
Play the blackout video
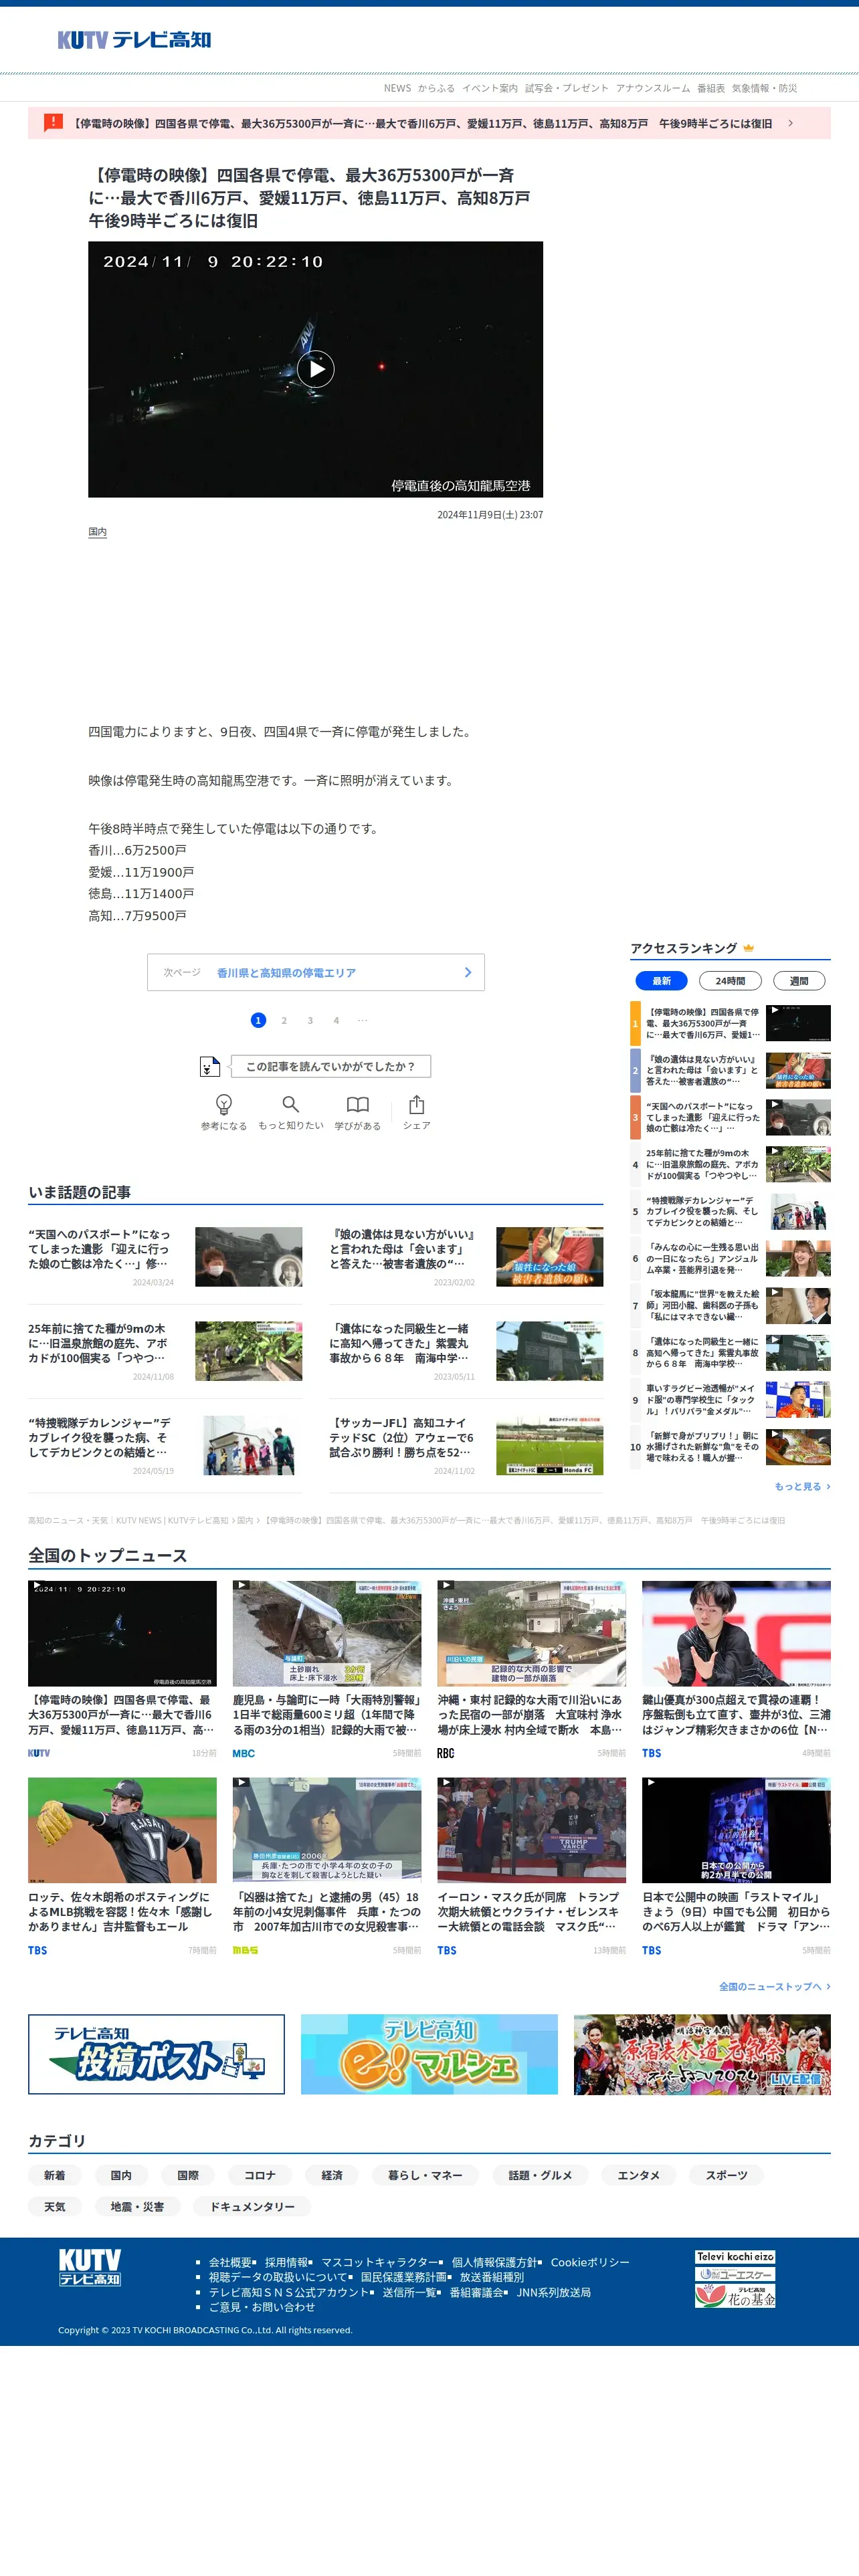(316, 369)
